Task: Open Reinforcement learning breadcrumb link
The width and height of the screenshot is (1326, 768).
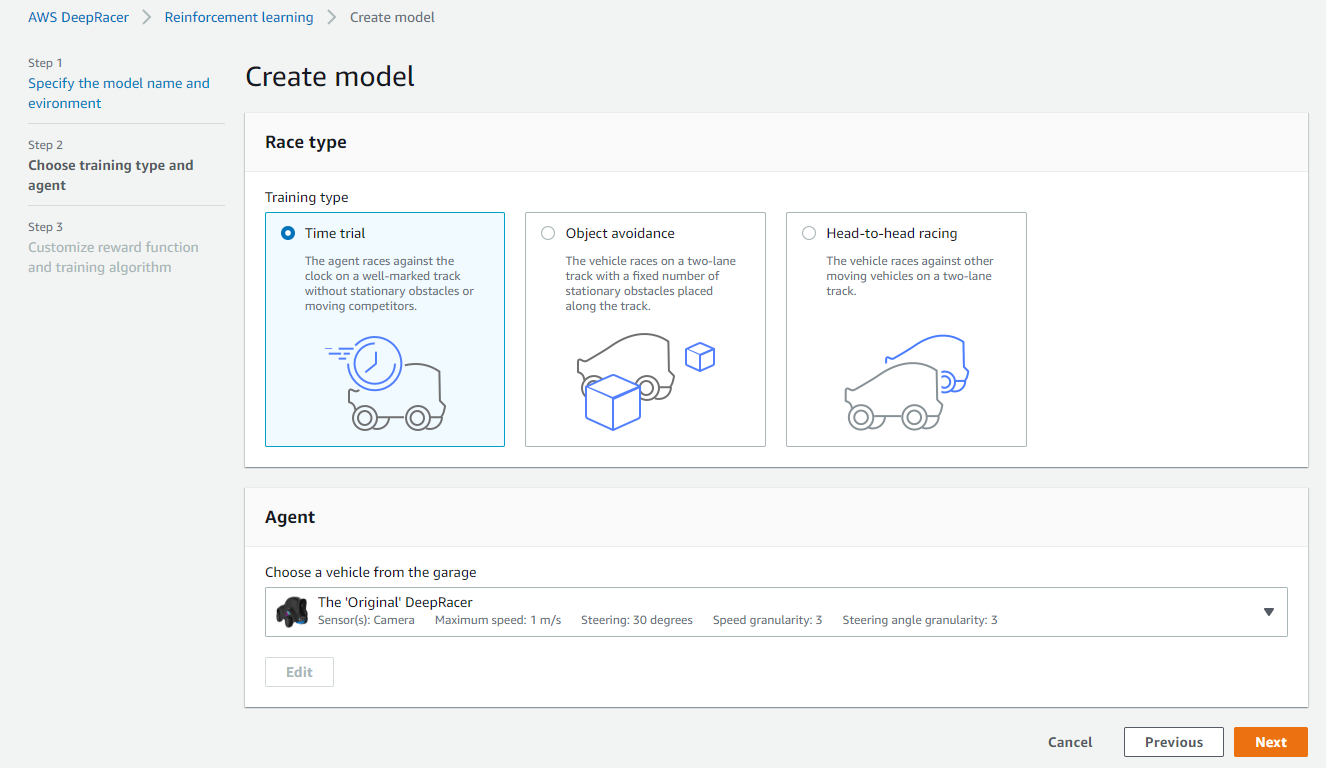Action: (239, 17)
